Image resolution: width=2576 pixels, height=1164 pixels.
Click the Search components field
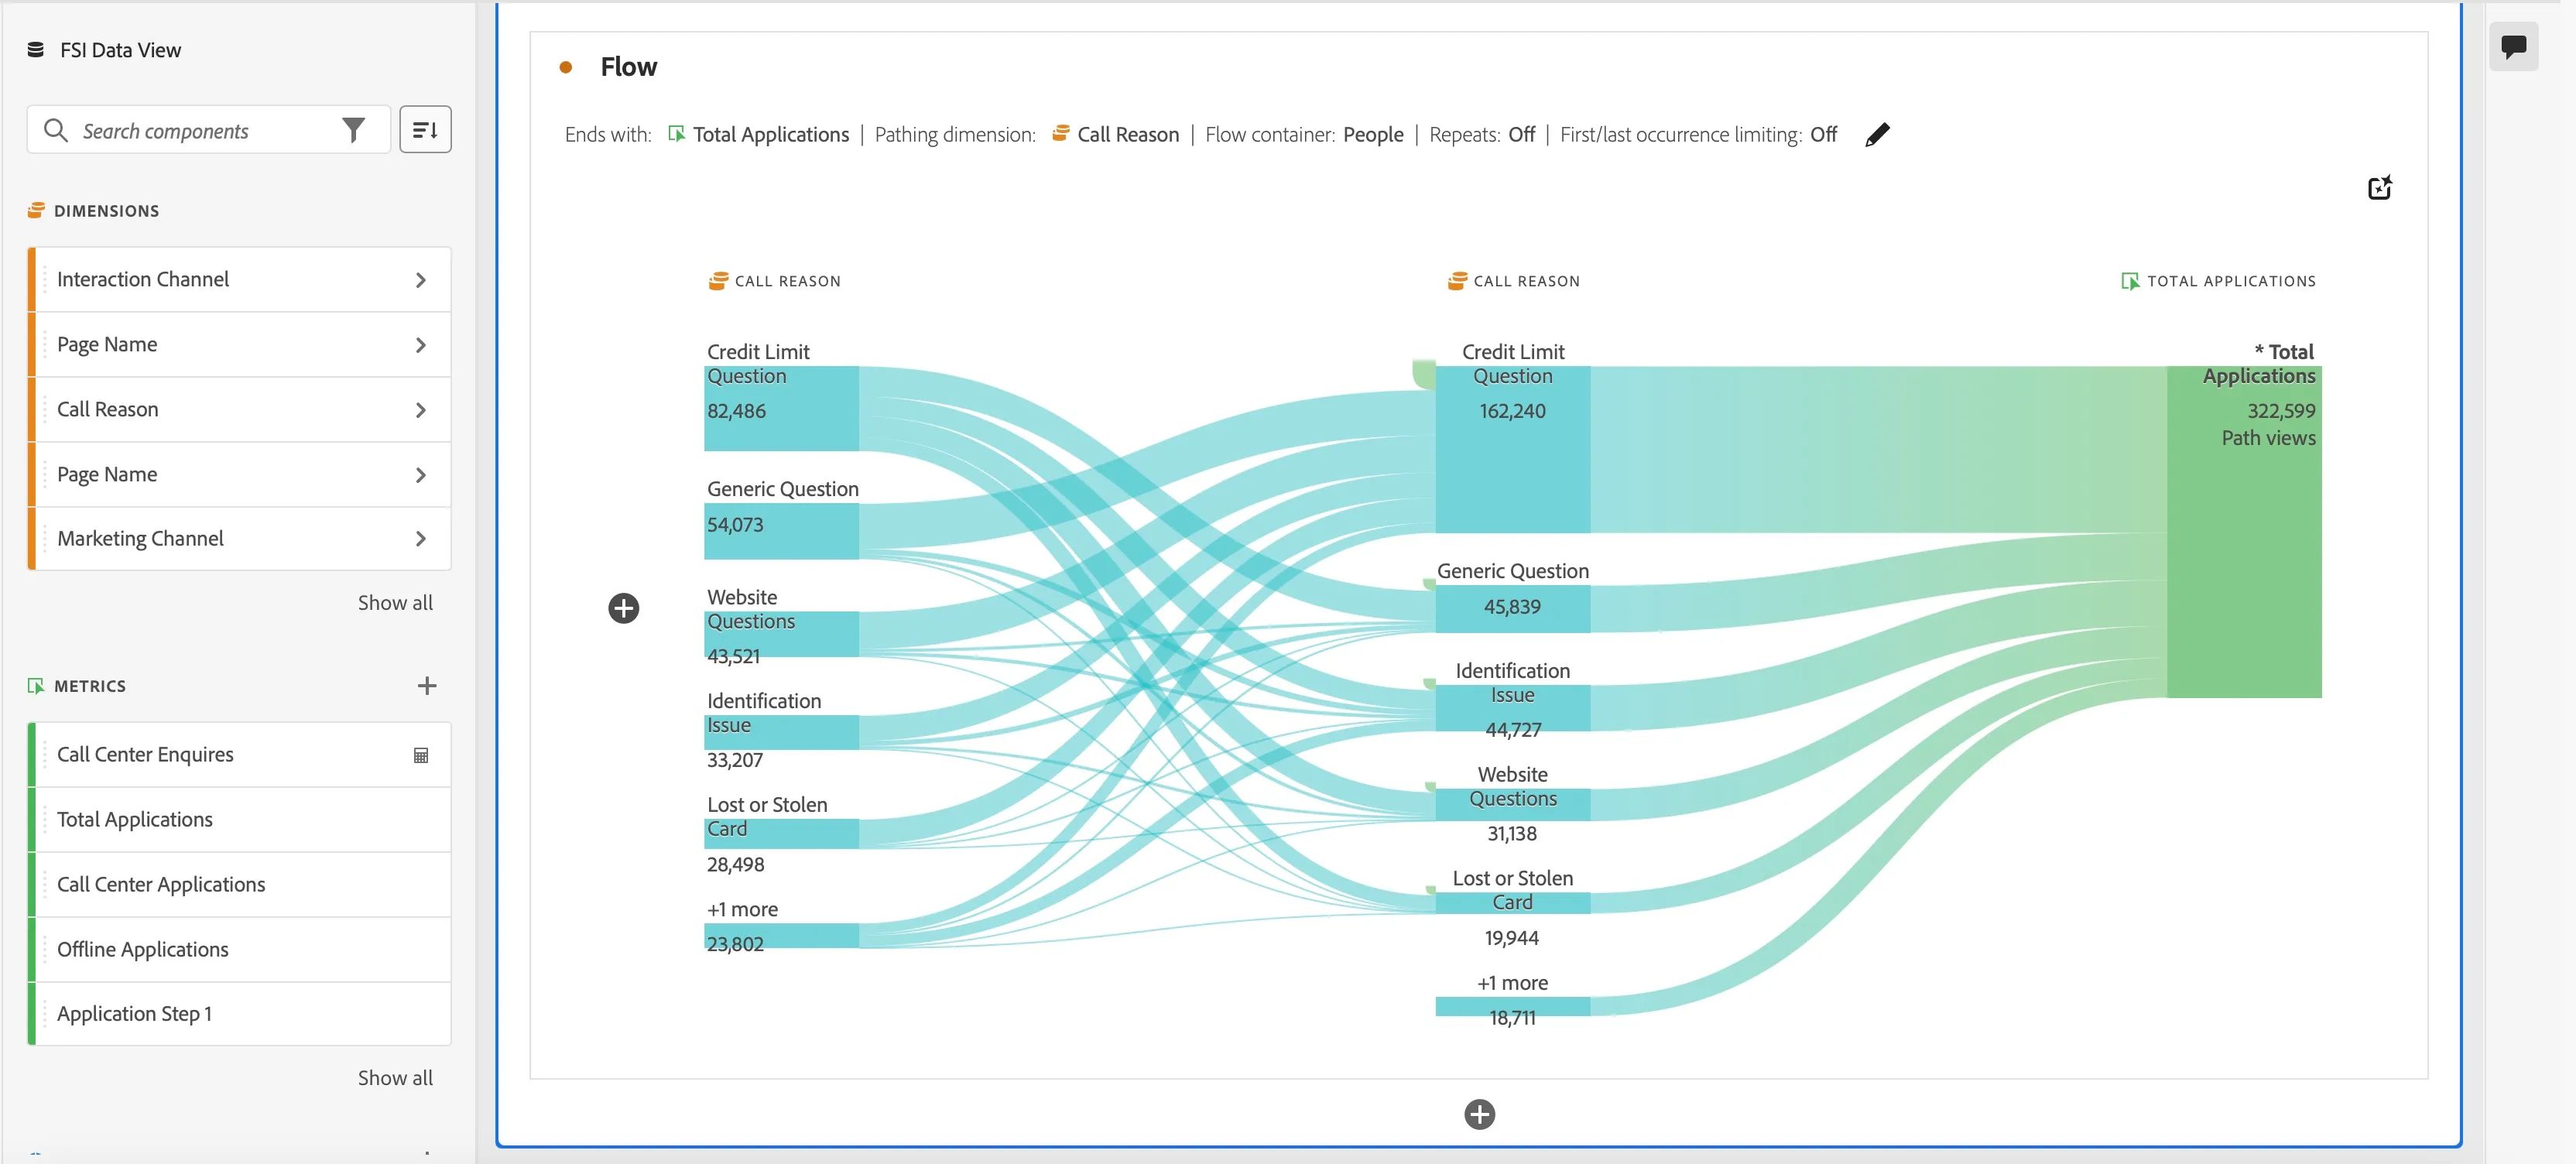point(209,130)
